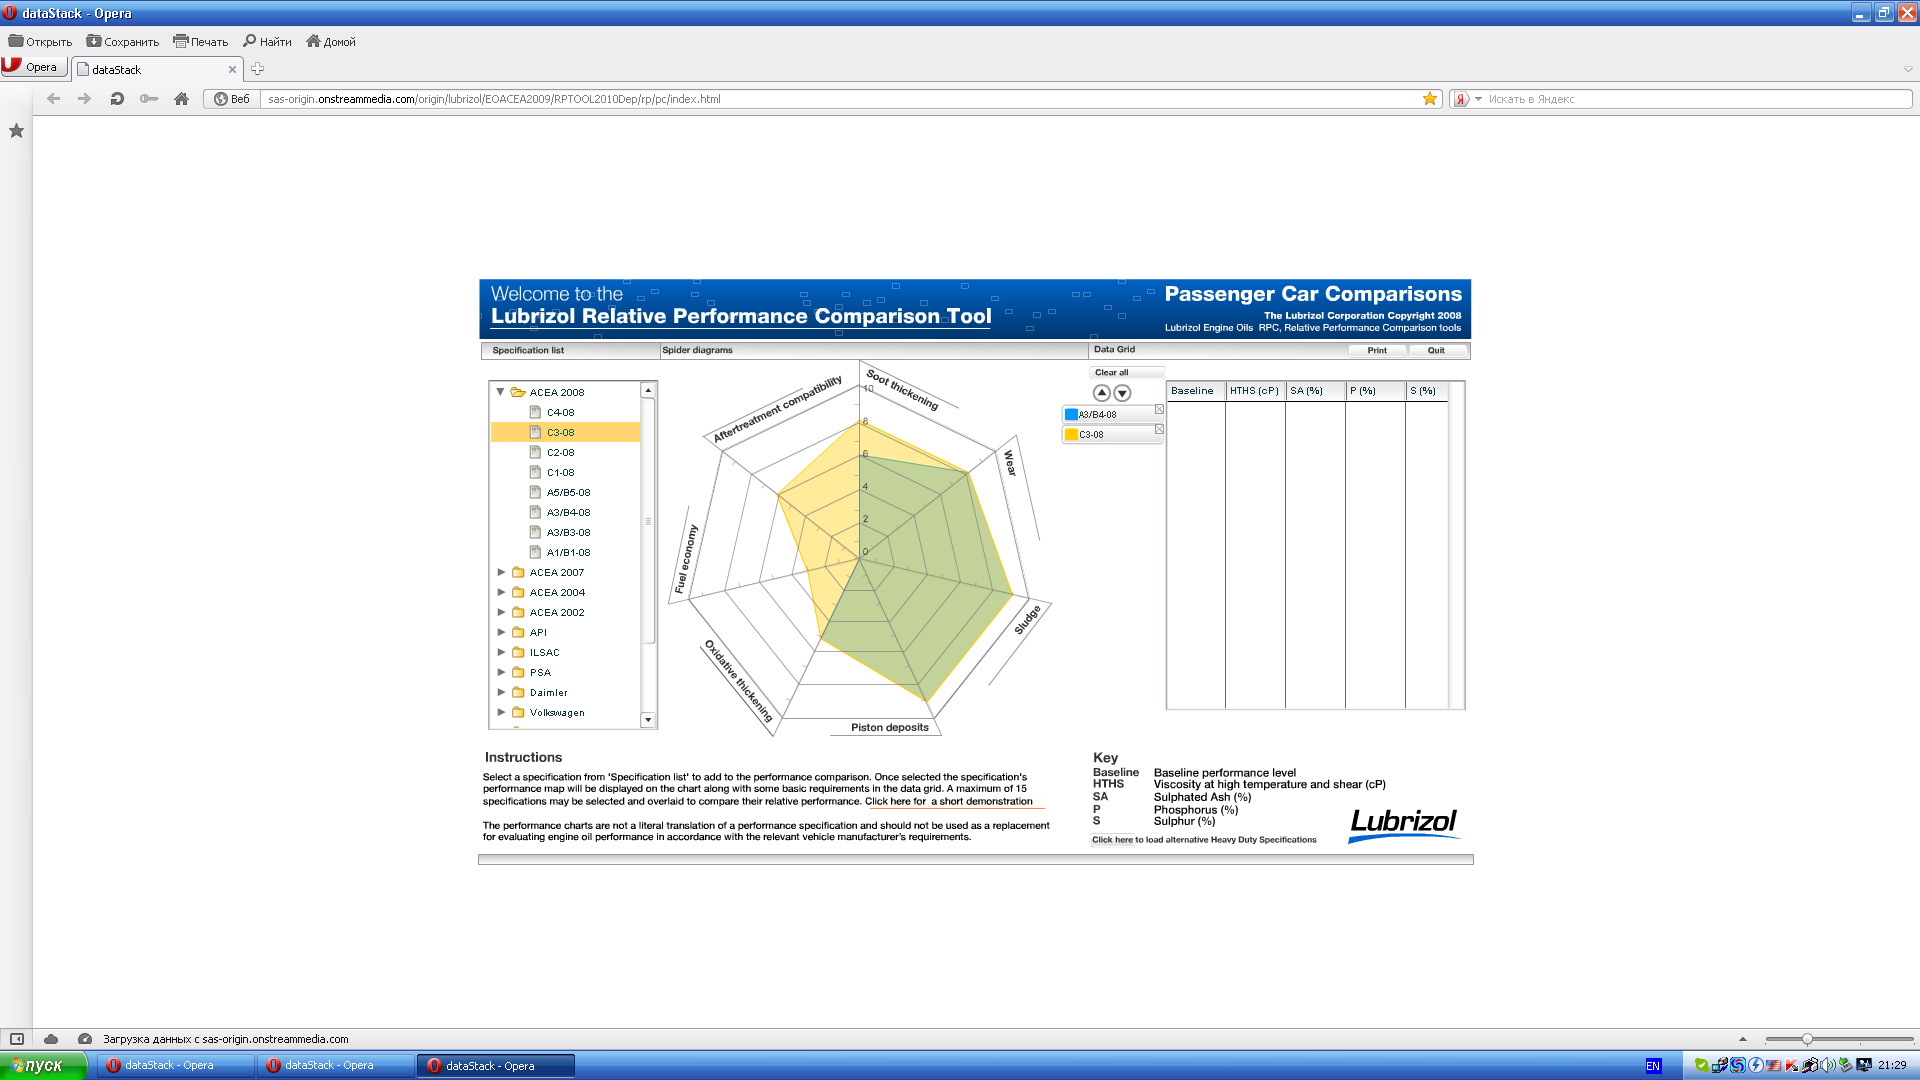Click the пуск Start button
This screenshot has height=1080, width=1920.
pos(43,1065)
